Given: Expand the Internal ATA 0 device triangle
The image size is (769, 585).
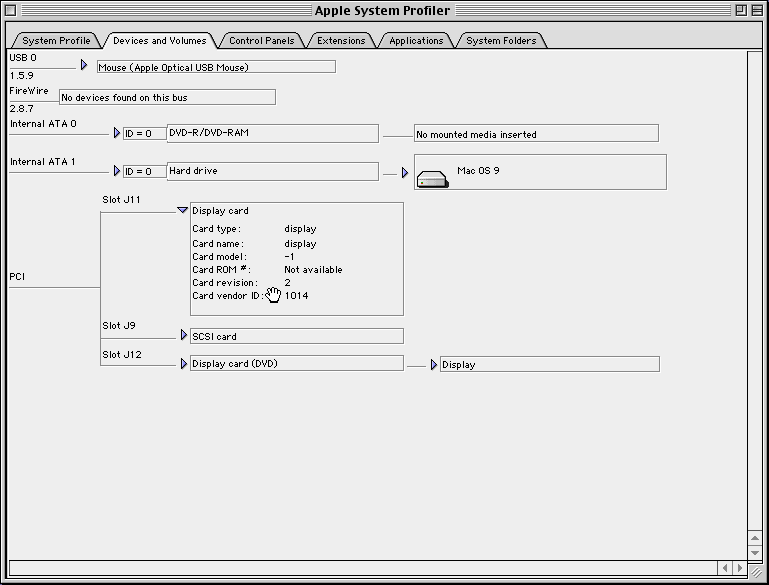Looking at the screenshot, I should tap(117, 133).
